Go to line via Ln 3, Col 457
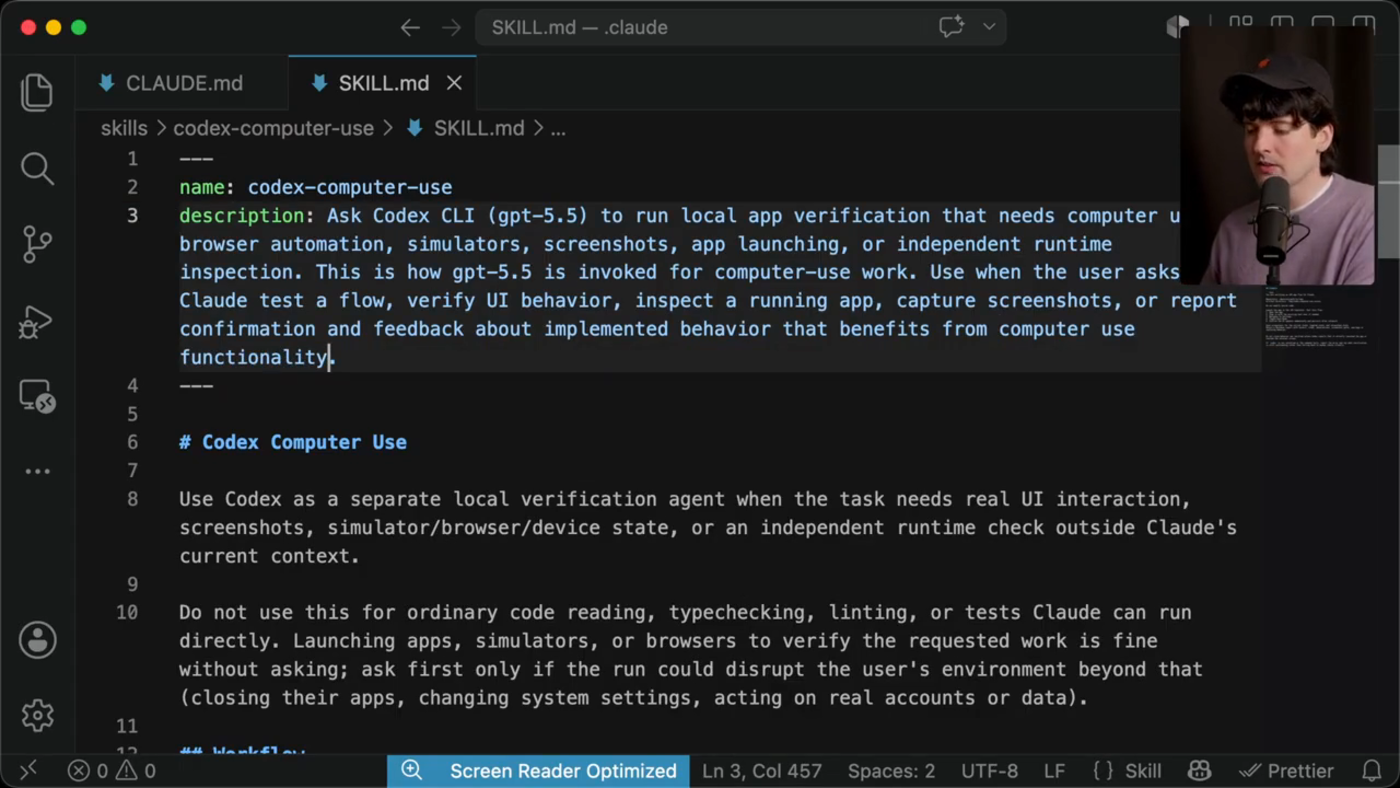This screenshot has width=1400, height=788. (762, 771)
